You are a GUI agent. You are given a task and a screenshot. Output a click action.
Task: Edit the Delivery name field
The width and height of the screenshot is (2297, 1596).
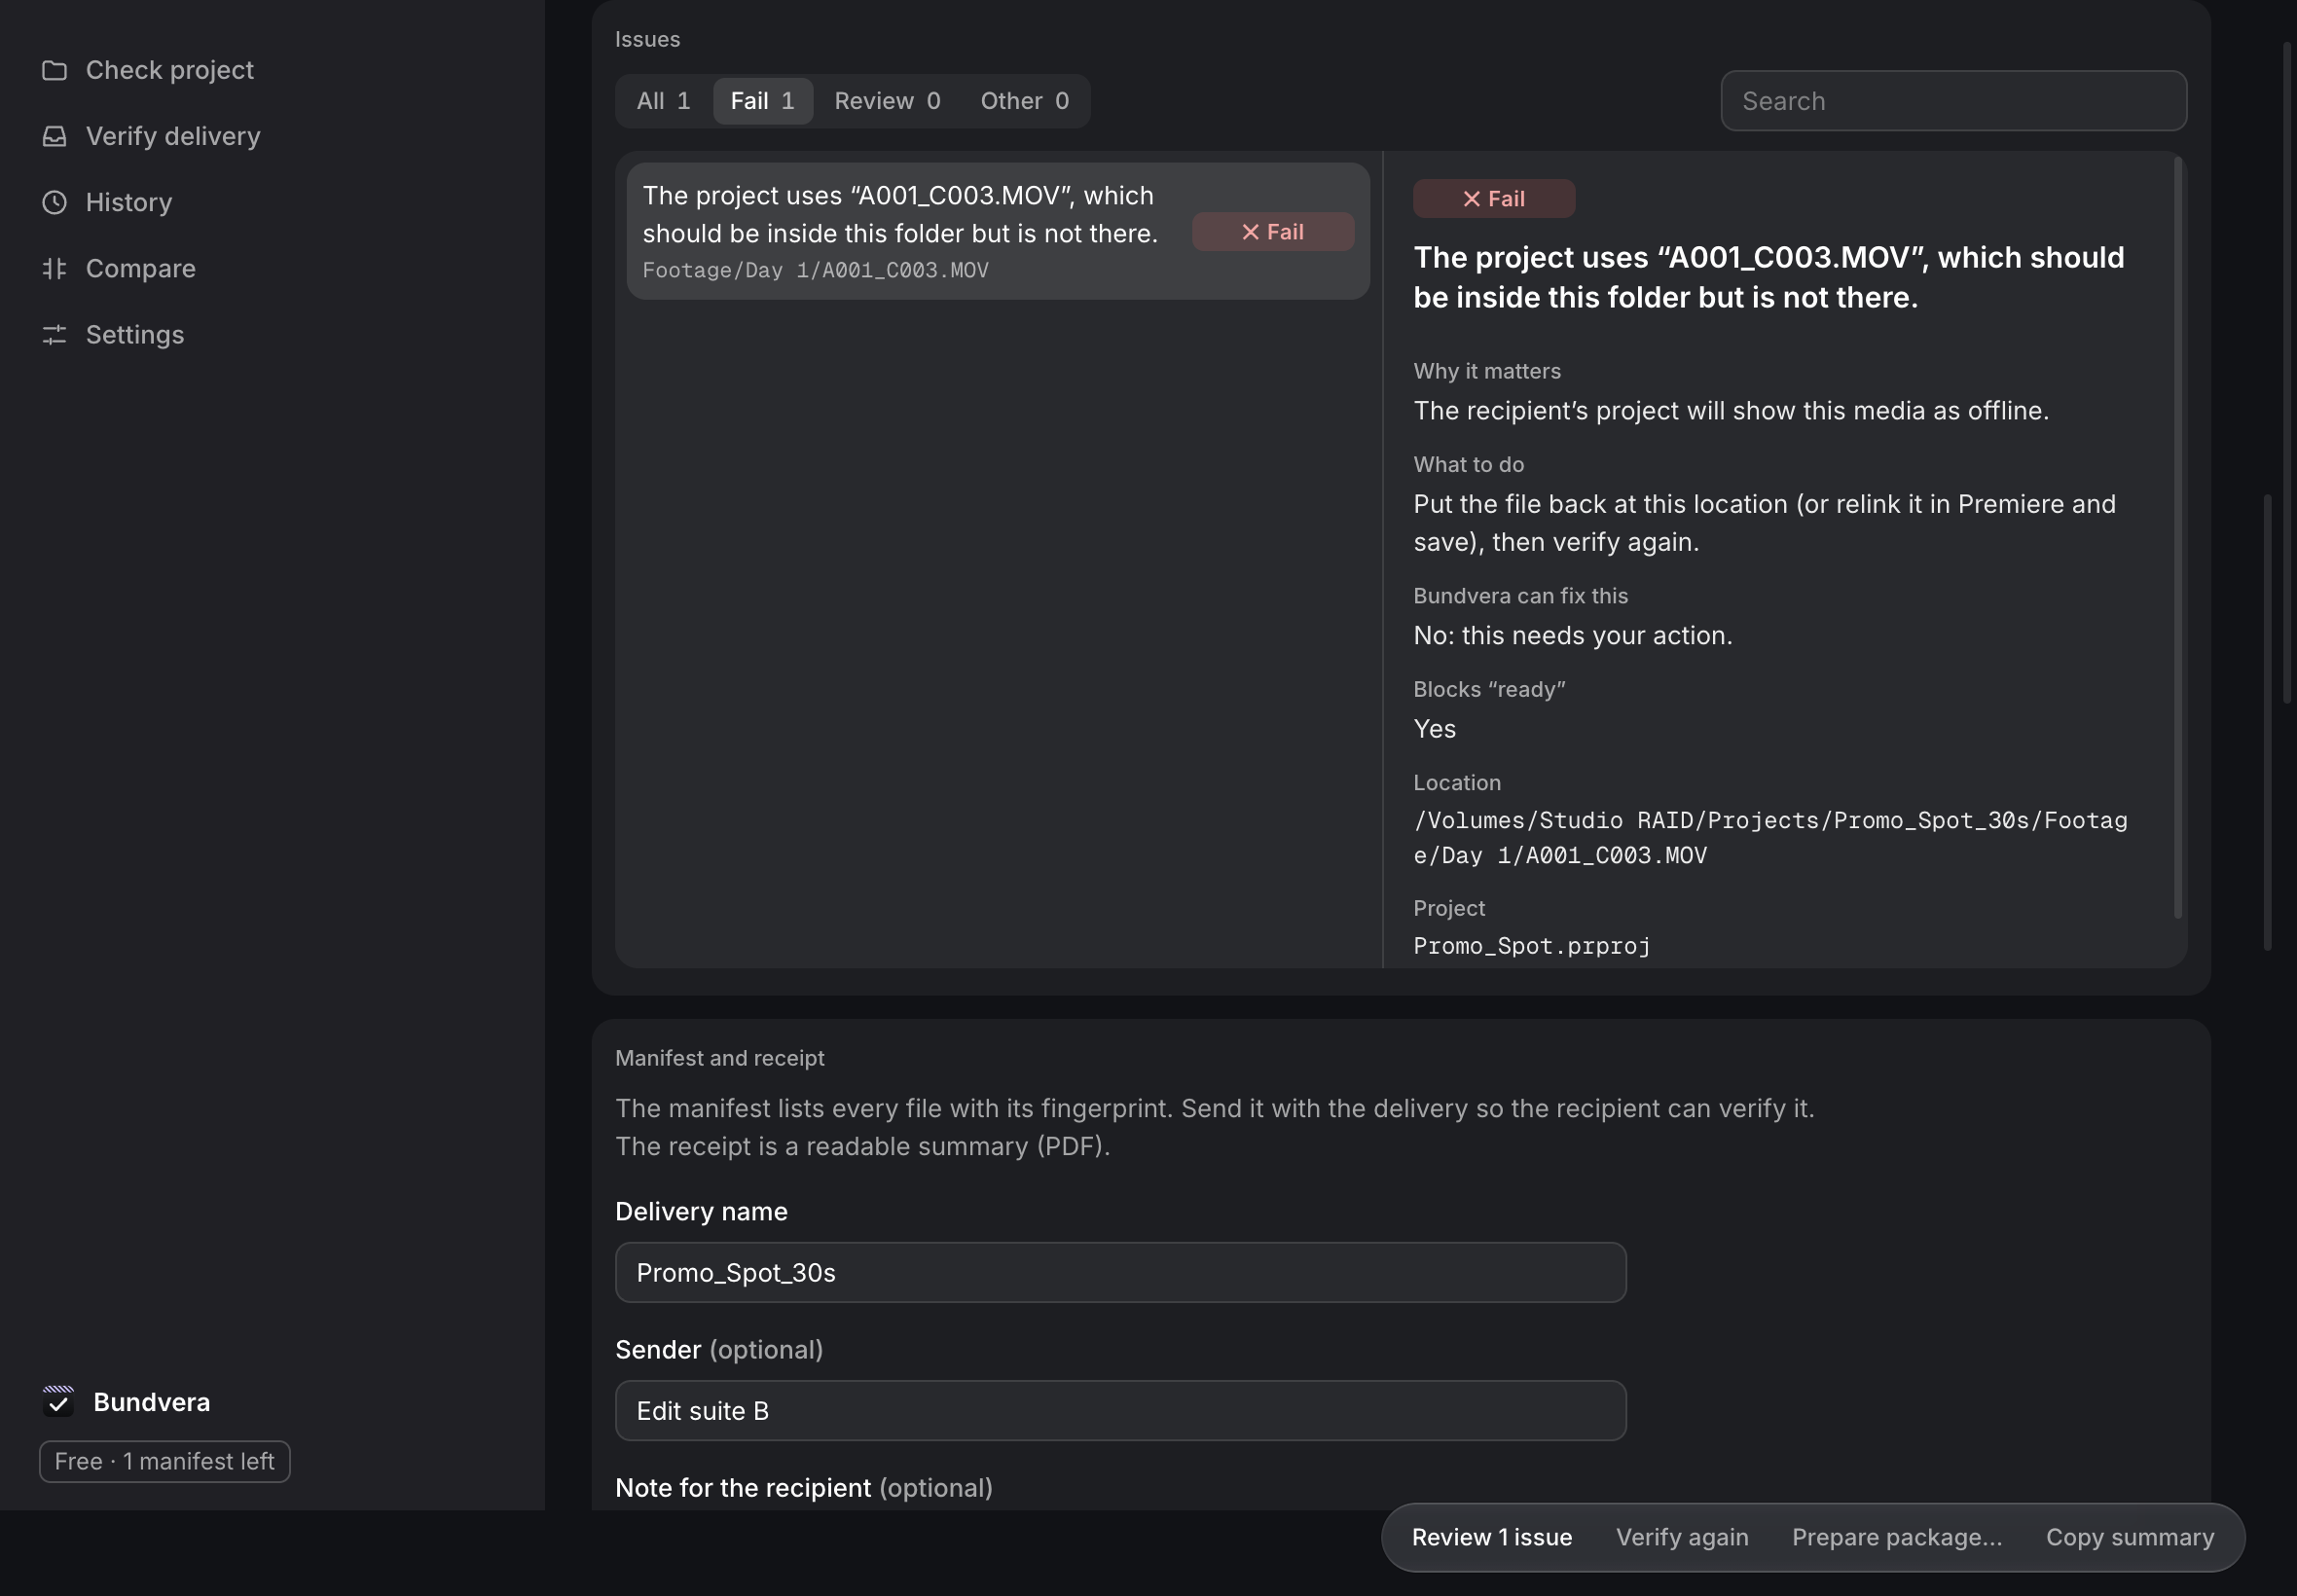[x=1120, y=1272]
